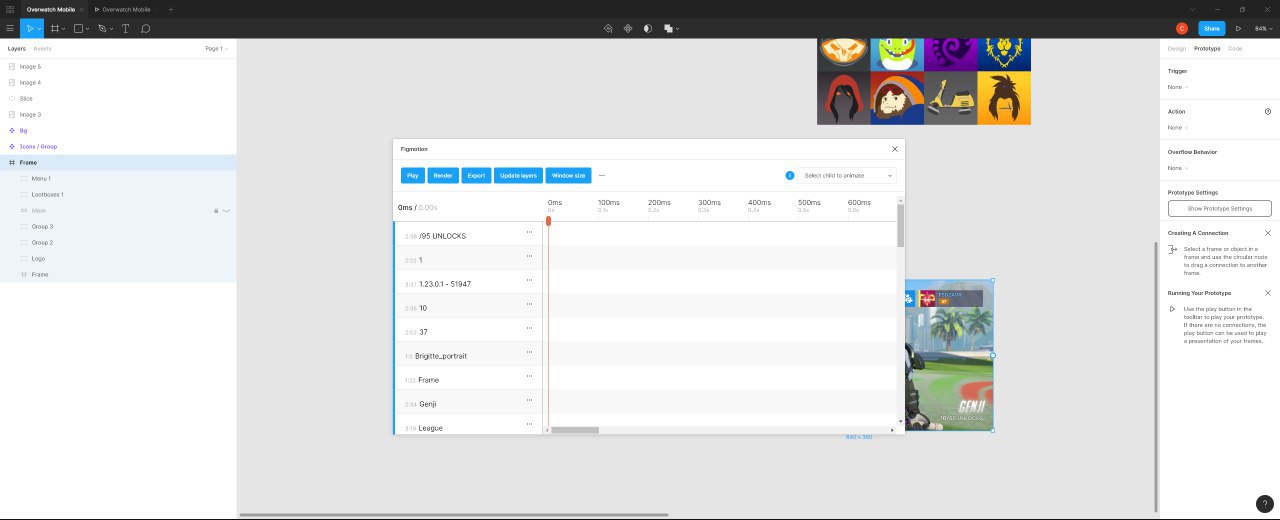Image resolution: width=1280 pixels, height=520 pixels.
Task: Click Play in Figmotion
Action: (x=413, y=175)
